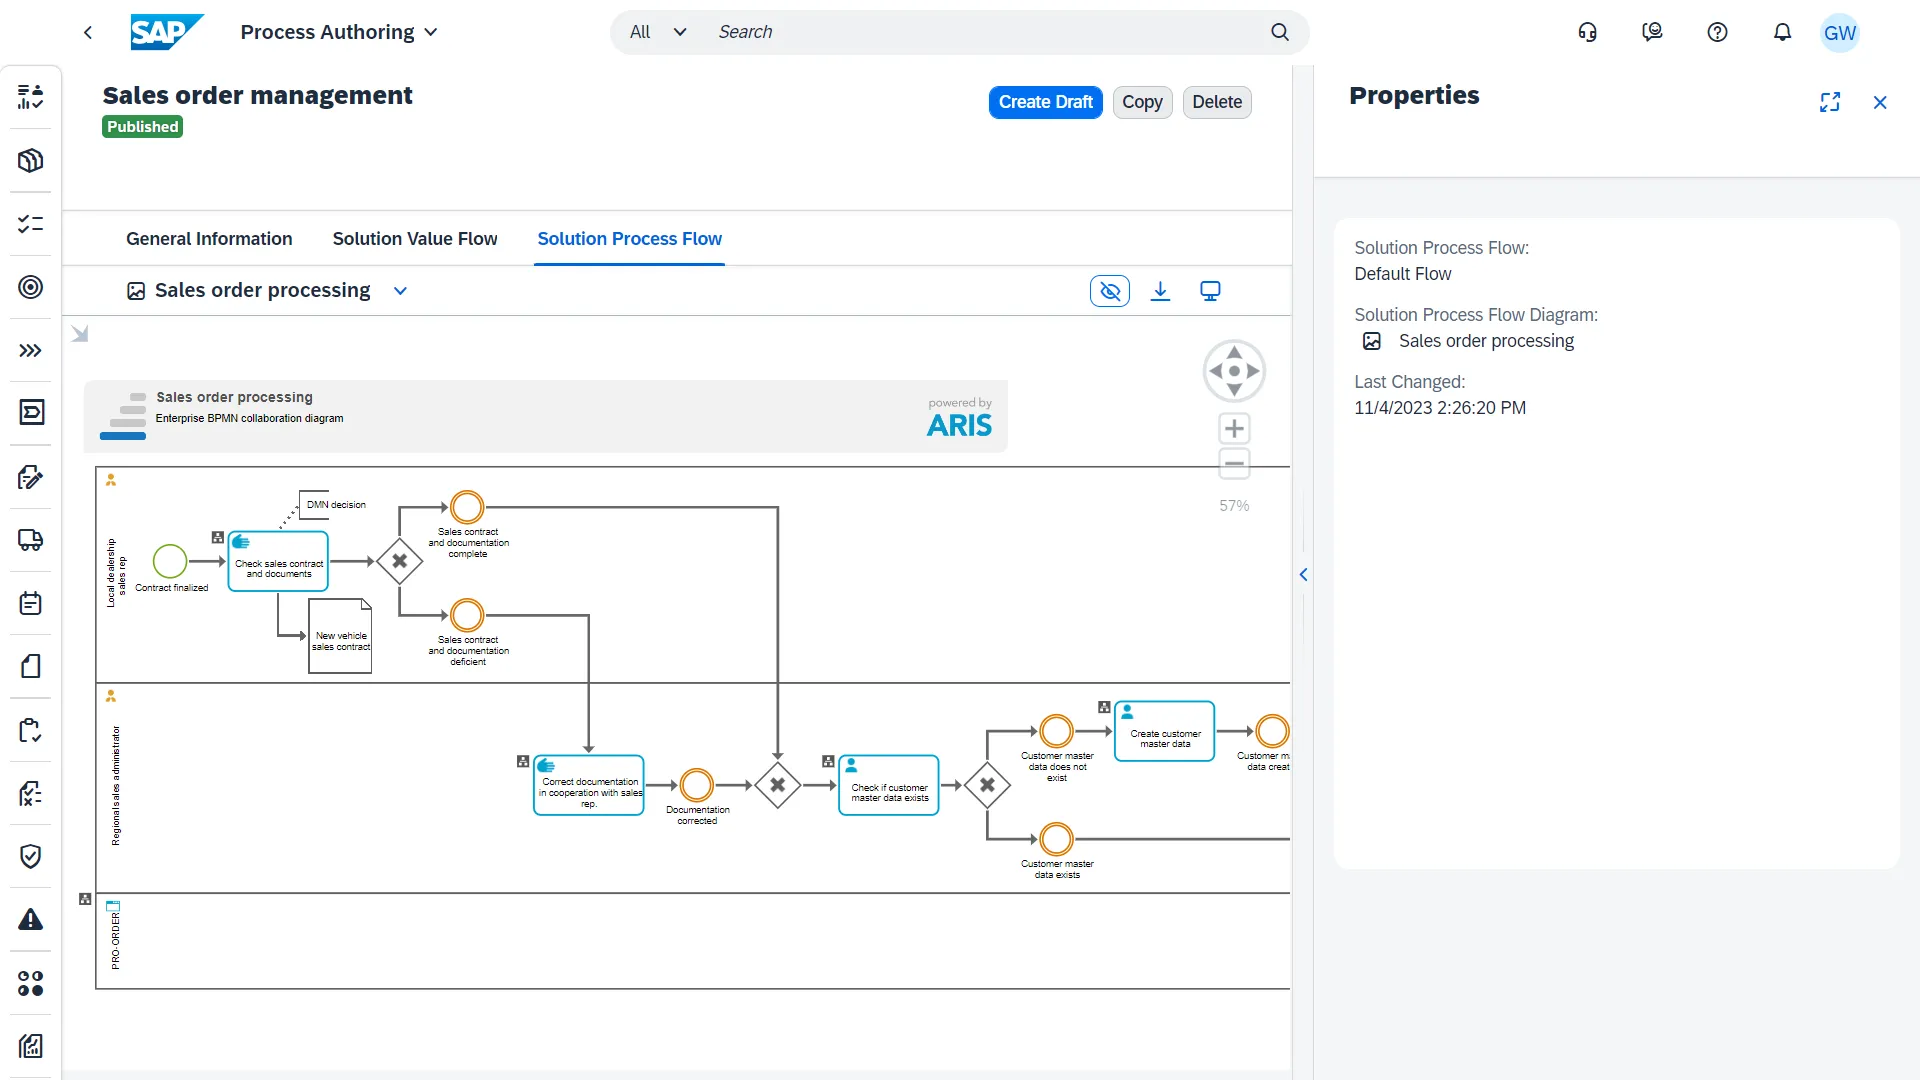Click the Contract finalized start event
The height and width of the screenshot is (1080, 1920).
tap(170, 561)
